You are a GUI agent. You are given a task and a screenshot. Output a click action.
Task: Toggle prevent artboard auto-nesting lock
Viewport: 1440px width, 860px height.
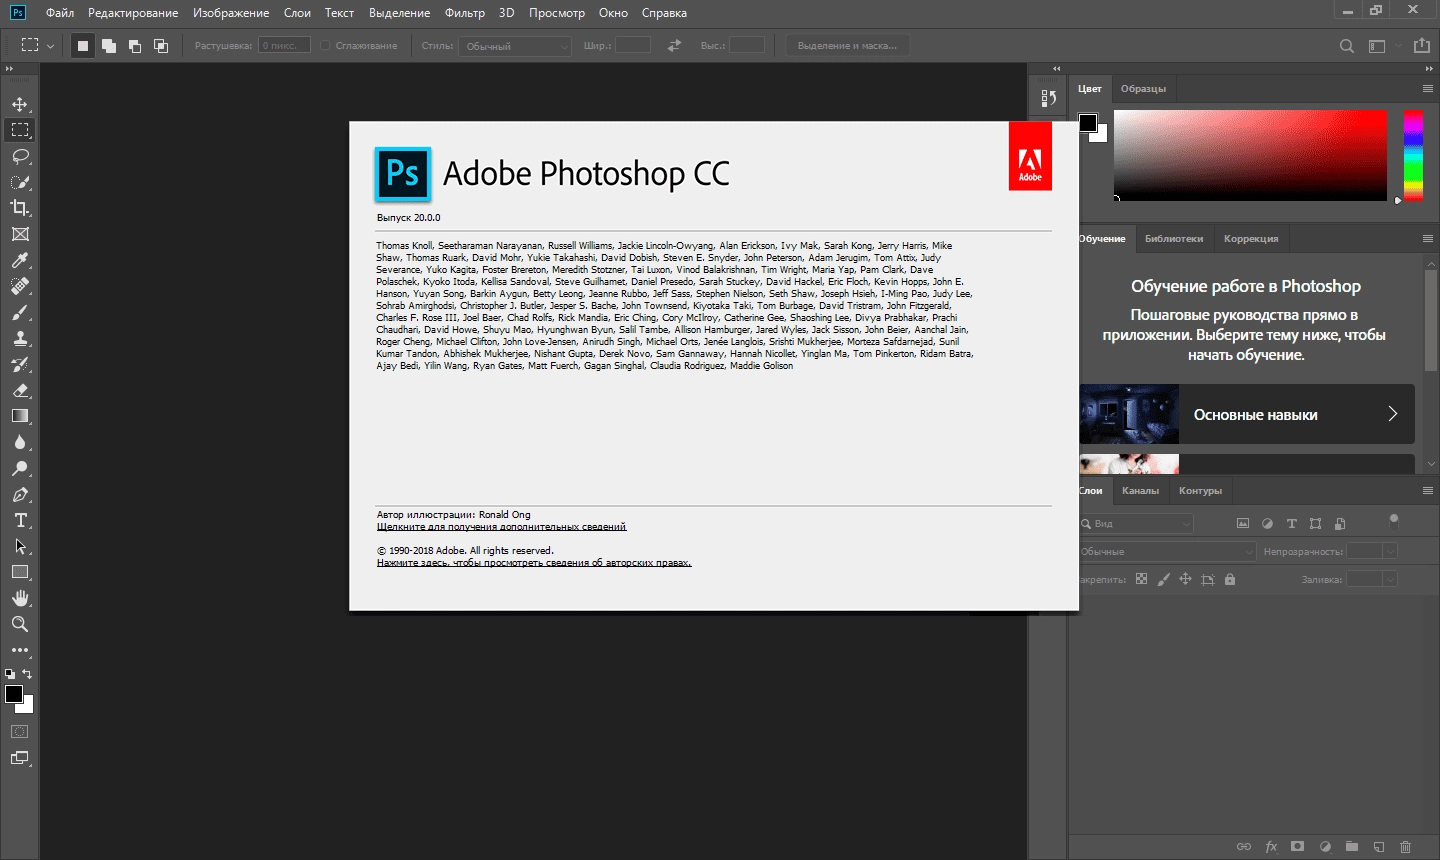(x=1208, y=579)
